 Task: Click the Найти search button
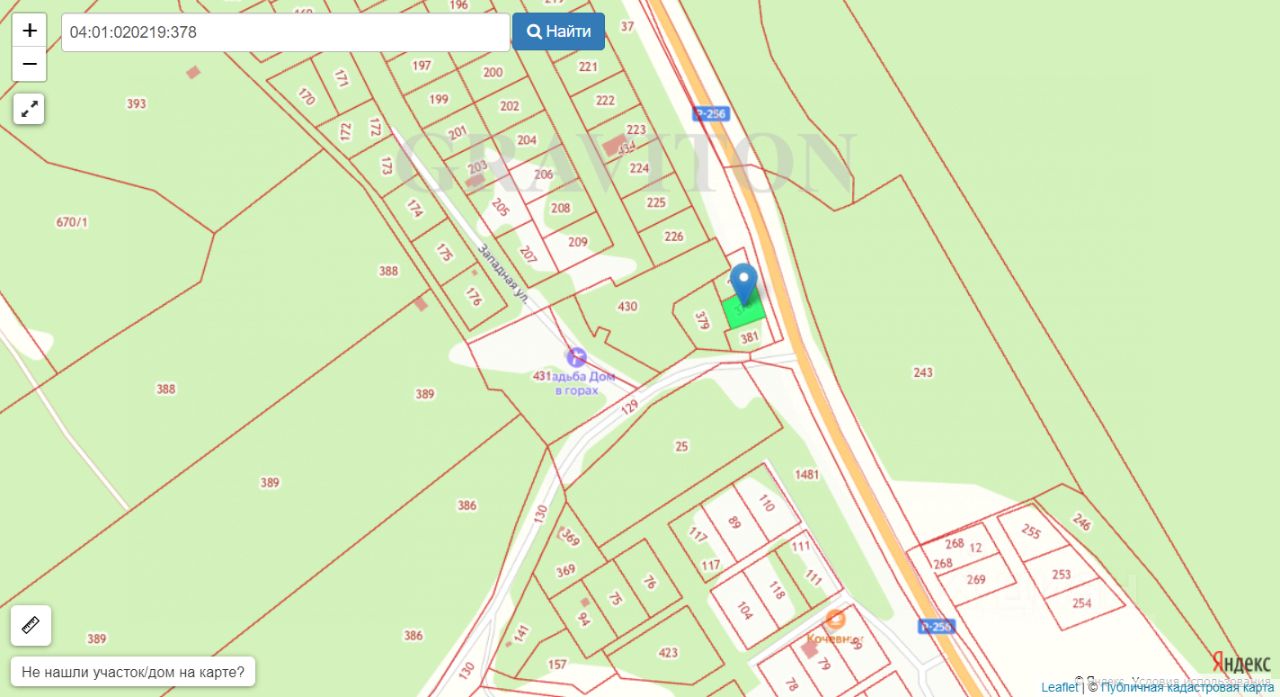[x=558, y=32]
